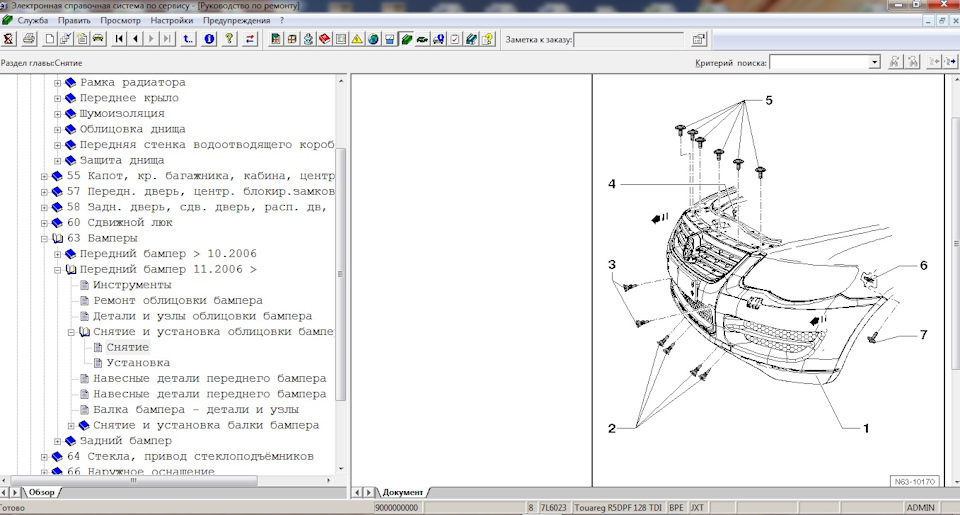Viewport: 960px width, 515px height.
Task: Click the yellow question mark help icon
Action: [x=229, y=40]
